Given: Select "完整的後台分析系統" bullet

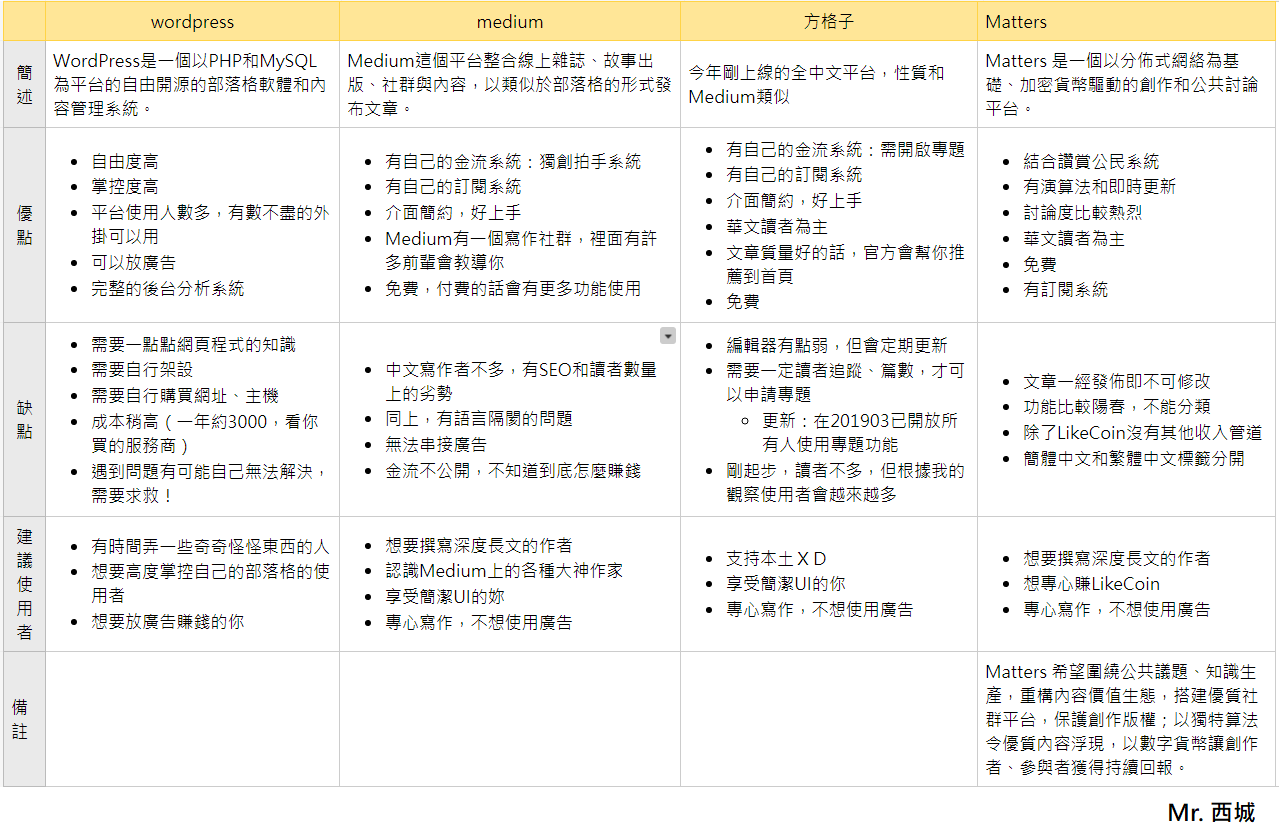Looking at the screenshot, I should click(x=167, y=289).
